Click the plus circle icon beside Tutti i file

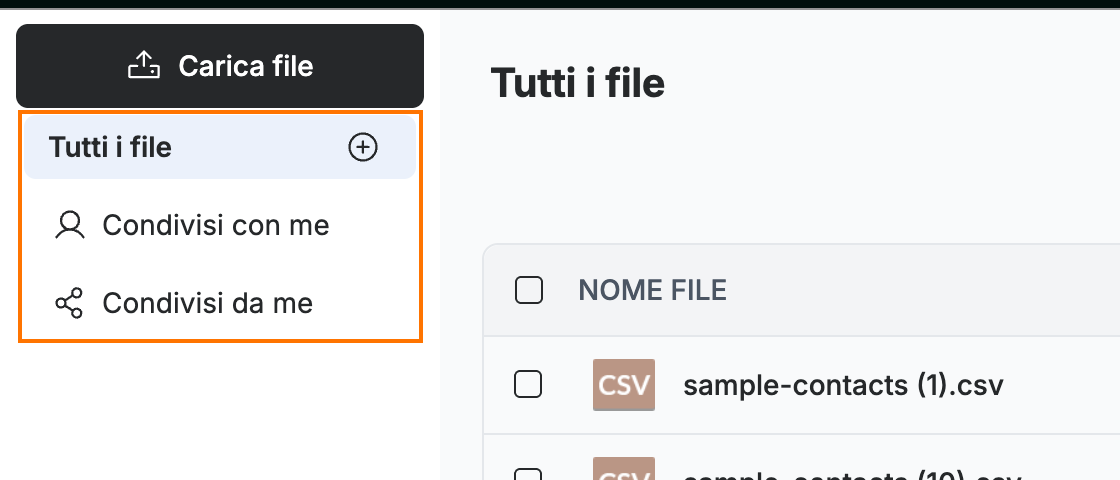(x=363, y=147)
